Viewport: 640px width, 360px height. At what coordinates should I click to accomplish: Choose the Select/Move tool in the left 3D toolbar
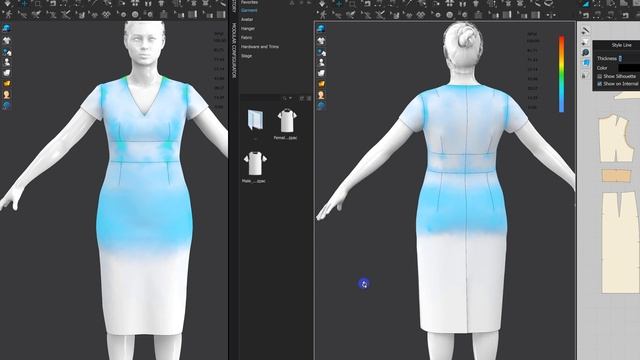pos(24,4)
